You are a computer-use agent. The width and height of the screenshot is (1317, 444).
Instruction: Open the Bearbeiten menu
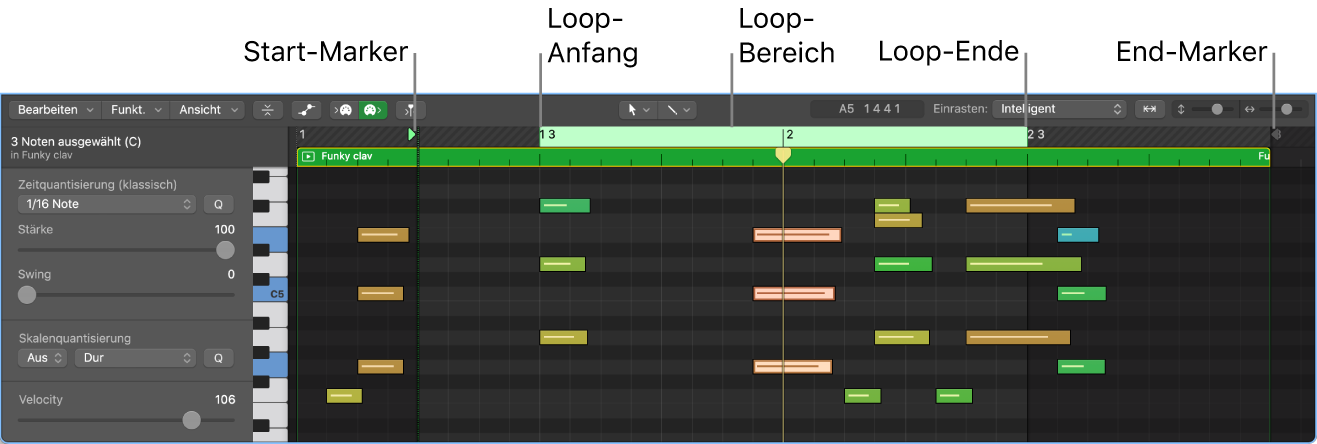[54, 110]
